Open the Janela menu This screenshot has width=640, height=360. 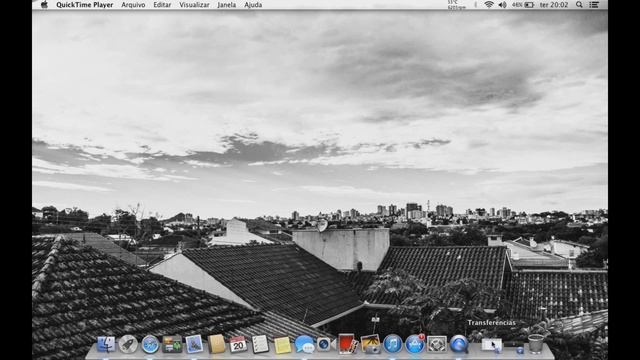227,5
